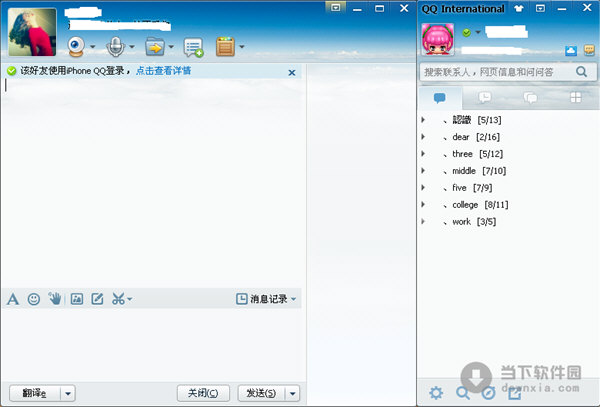Expand the 'work' contact group
Viewport: 600px width, 407px height.
[x=423, y=221]
